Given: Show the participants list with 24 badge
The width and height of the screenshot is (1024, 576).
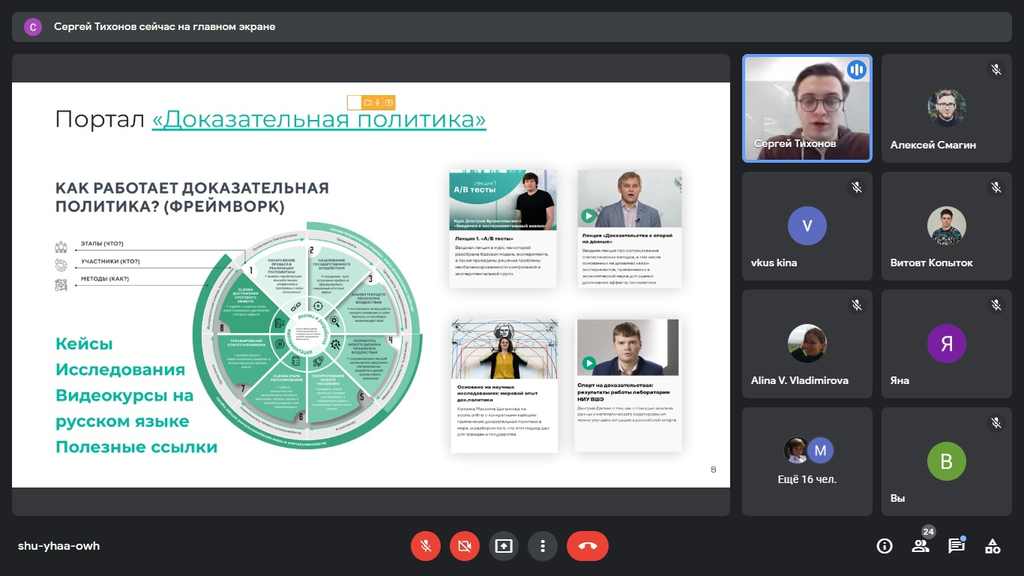Looking at the screenshot, I should pos(921,546).
